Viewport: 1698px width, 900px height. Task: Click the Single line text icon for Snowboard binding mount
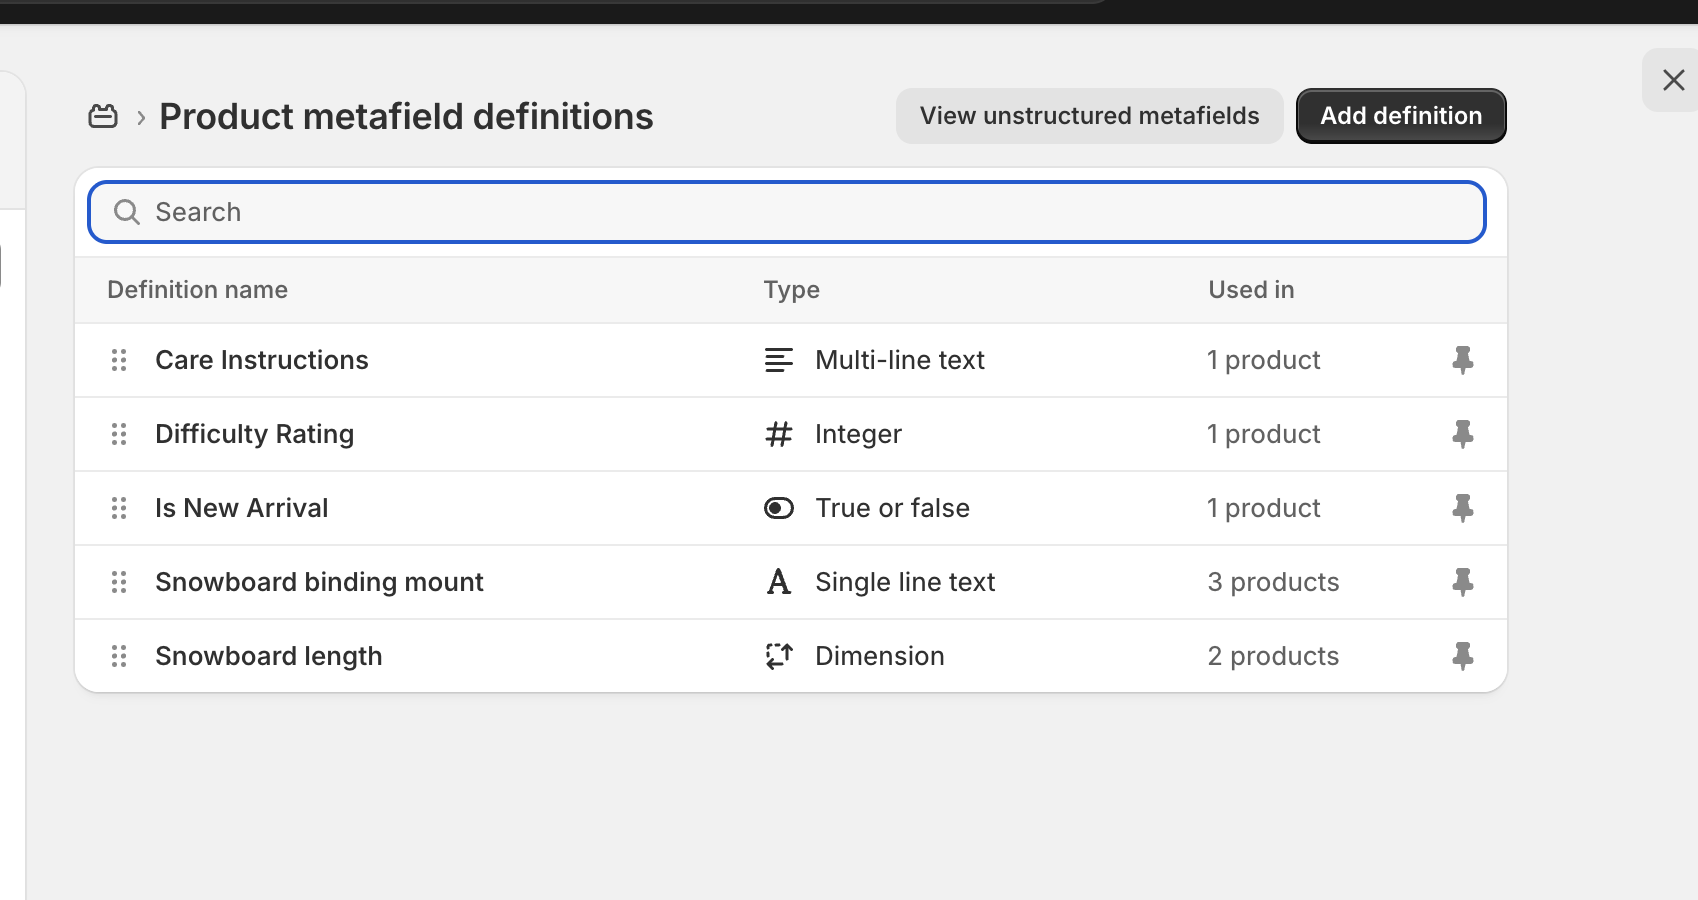[x=779, y=581]
